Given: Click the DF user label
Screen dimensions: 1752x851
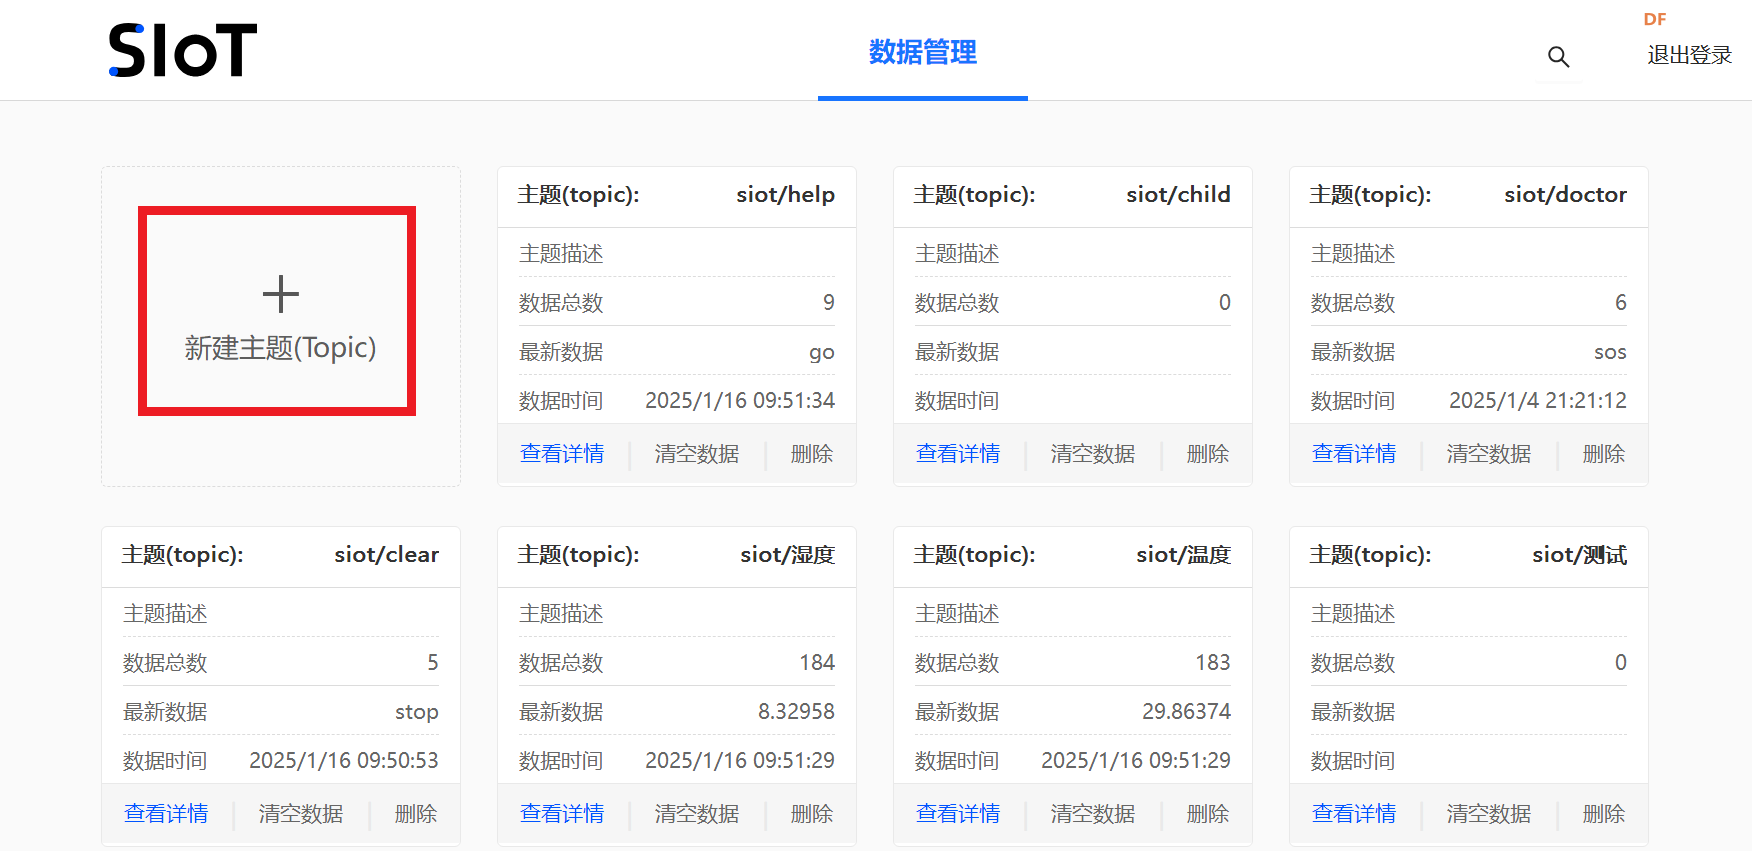Looking at the screenshot, I should coord(1655,19).
